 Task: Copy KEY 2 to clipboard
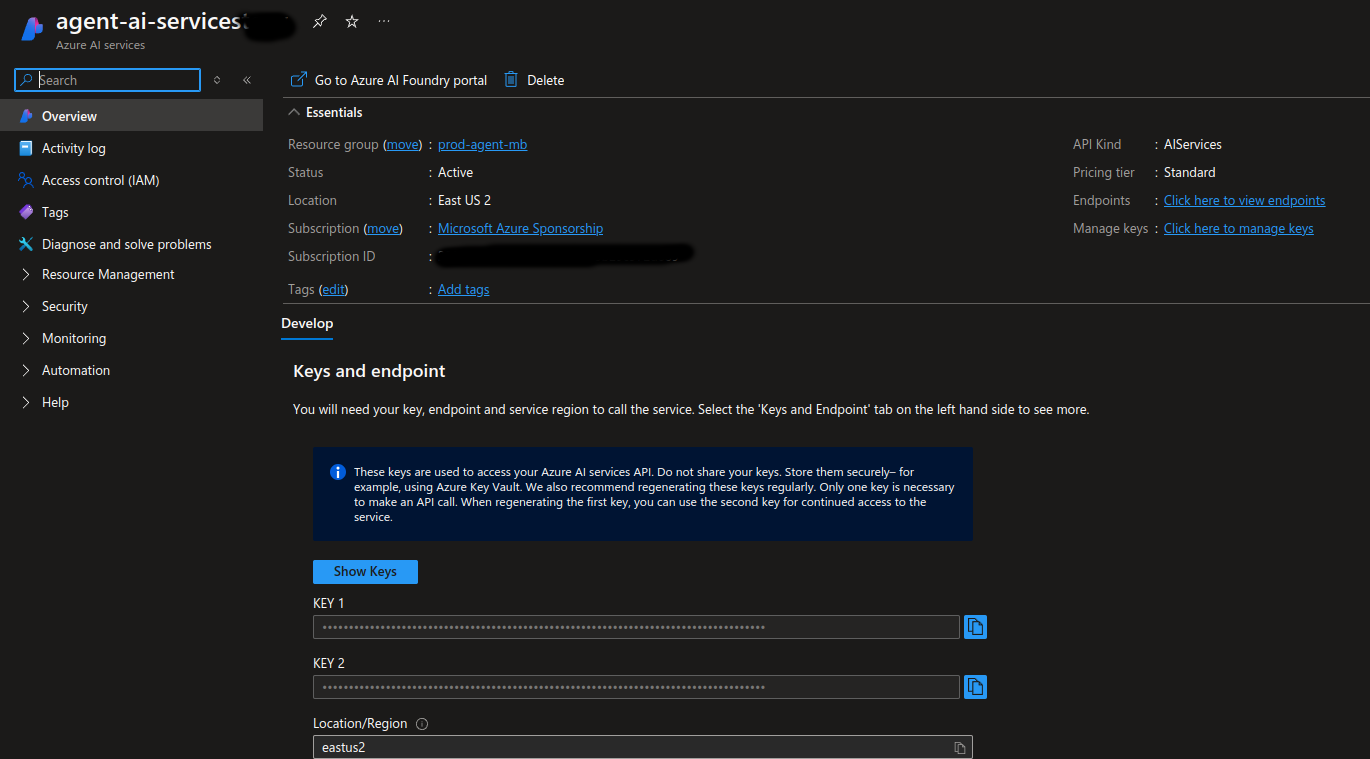(975, 687)
